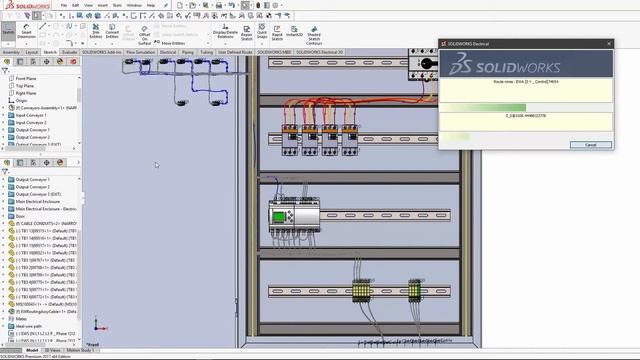Screen dimensions: 640x360
Task: Click the filter funnel in upper tree panel
Action: pyautogui.click(x=5, y=71)
